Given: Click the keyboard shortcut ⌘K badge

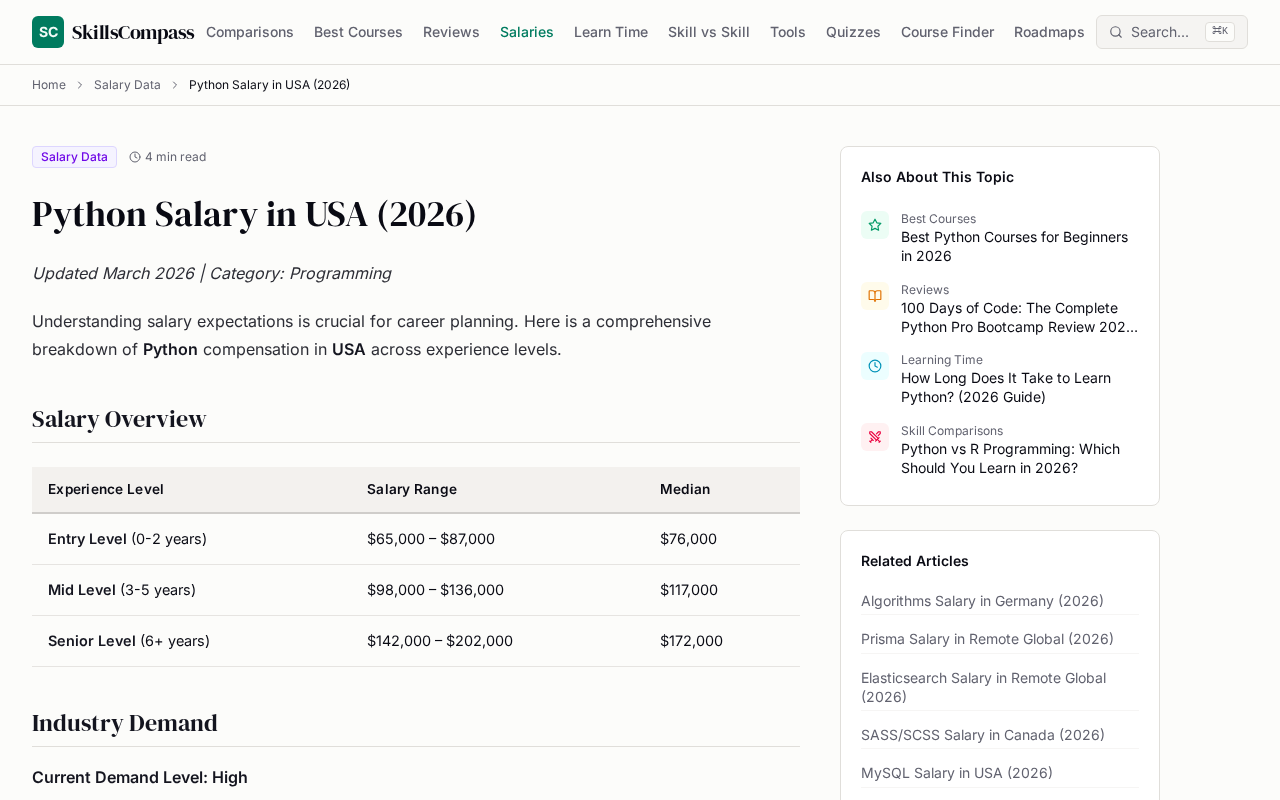Looking at the screenshot, I should coord(1220,31).
